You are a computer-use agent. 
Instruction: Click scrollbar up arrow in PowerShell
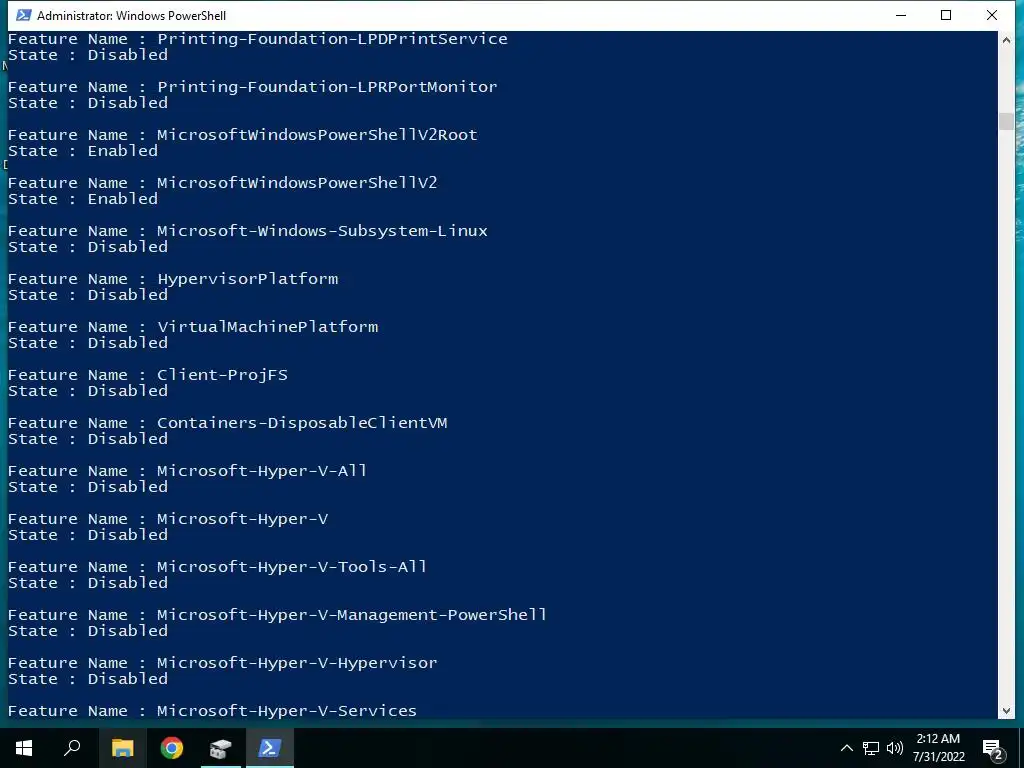coord(1006,40)
